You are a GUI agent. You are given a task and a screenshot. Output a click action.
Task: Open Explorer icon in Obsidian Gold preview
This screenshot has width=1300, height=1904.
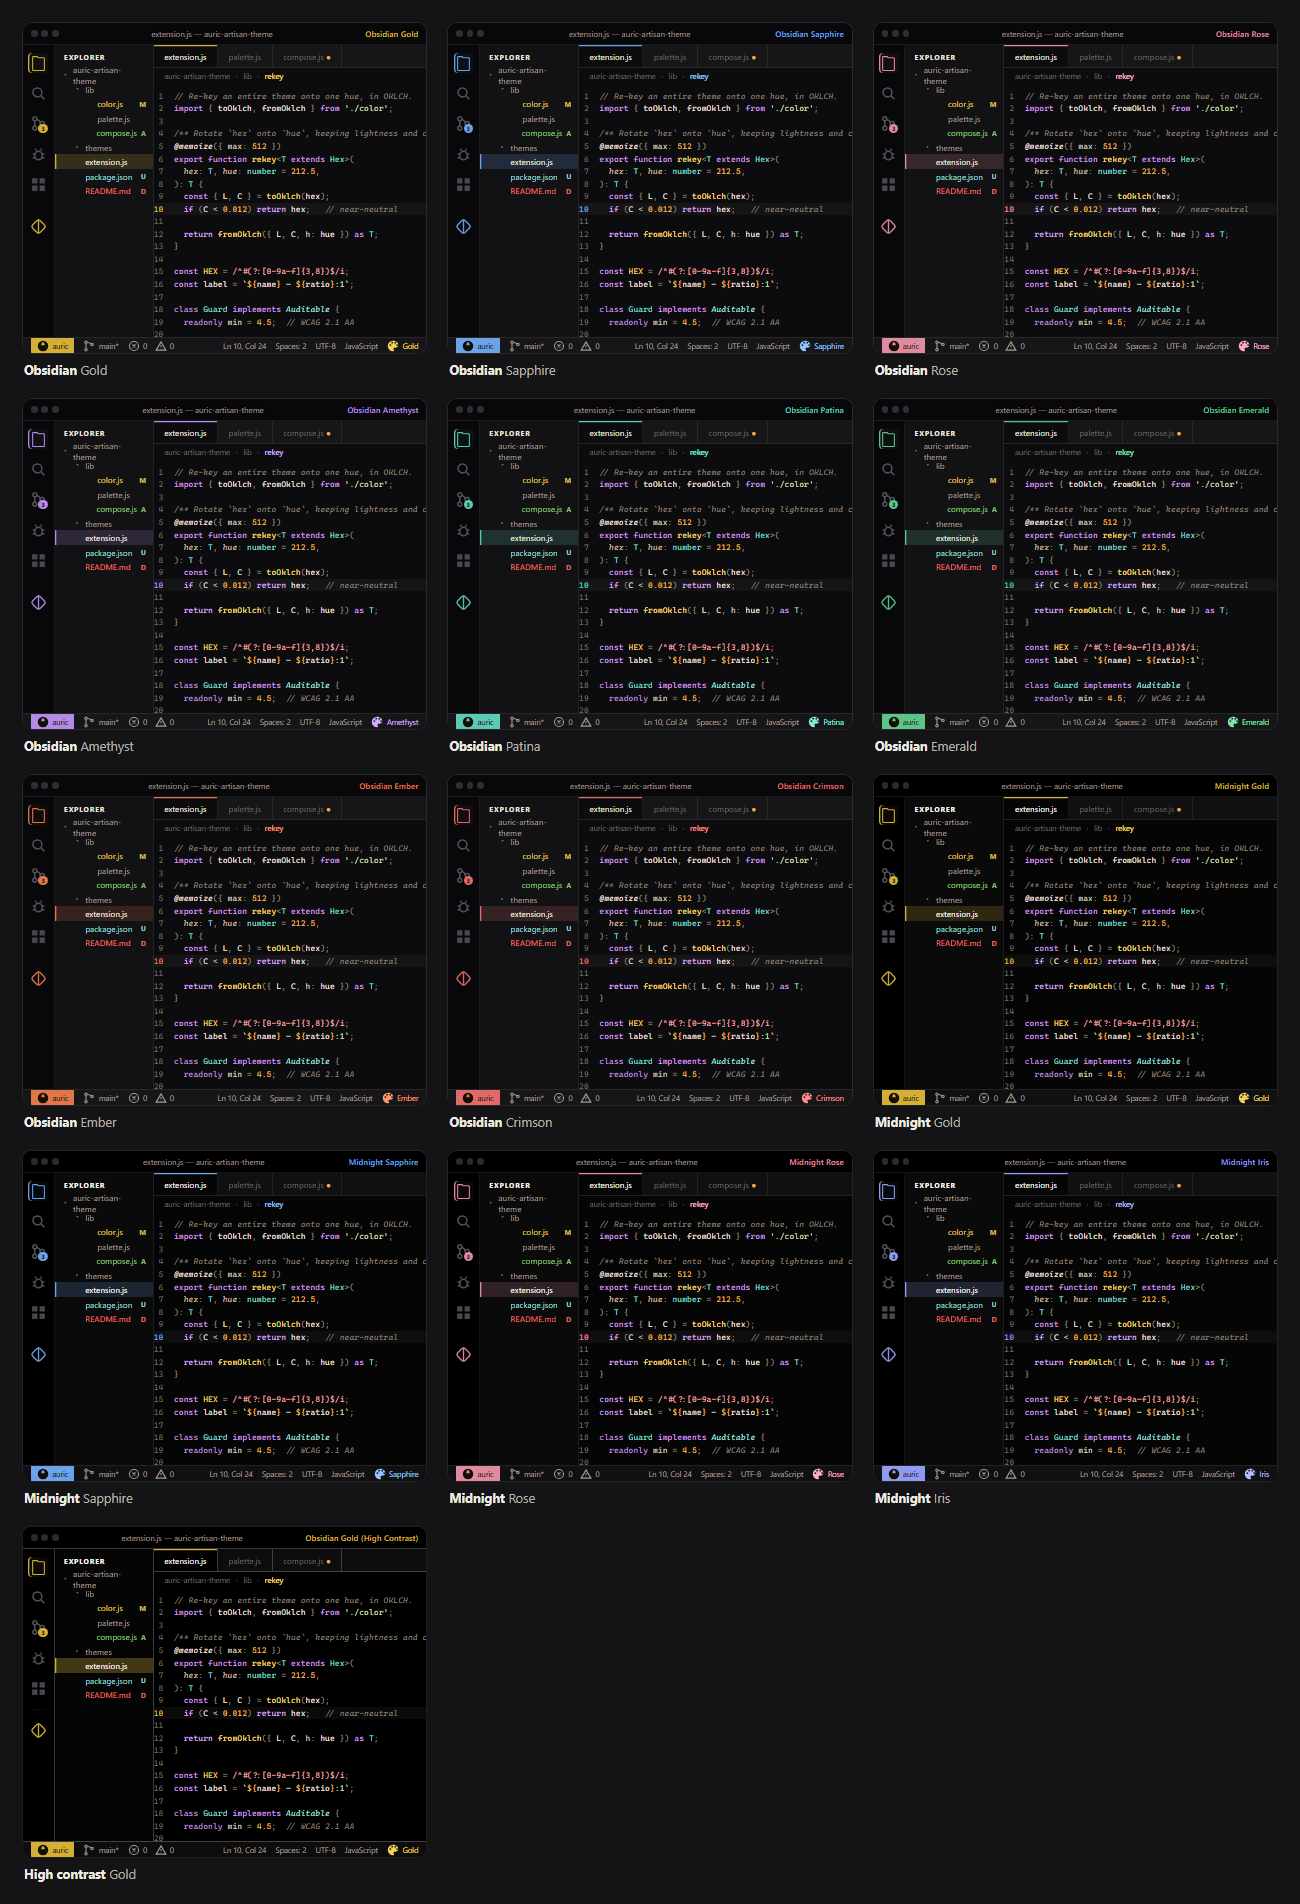pyautogui.click(x=38, y=63)
